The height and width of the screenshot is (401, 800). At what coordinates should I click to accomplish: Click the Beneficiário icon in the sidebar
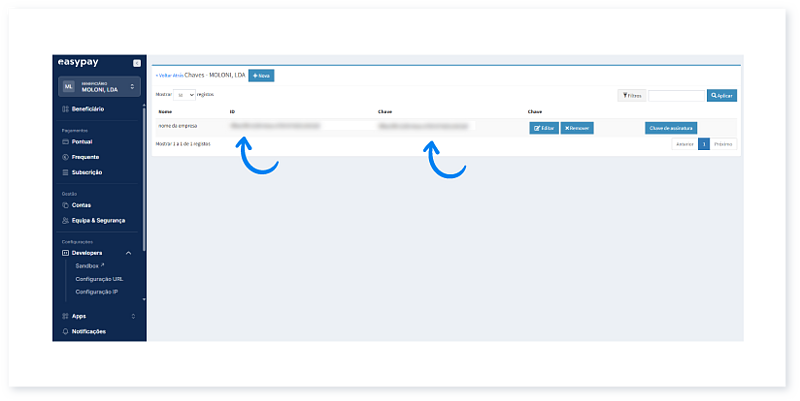pyautogui.click(x=65, y=108)
